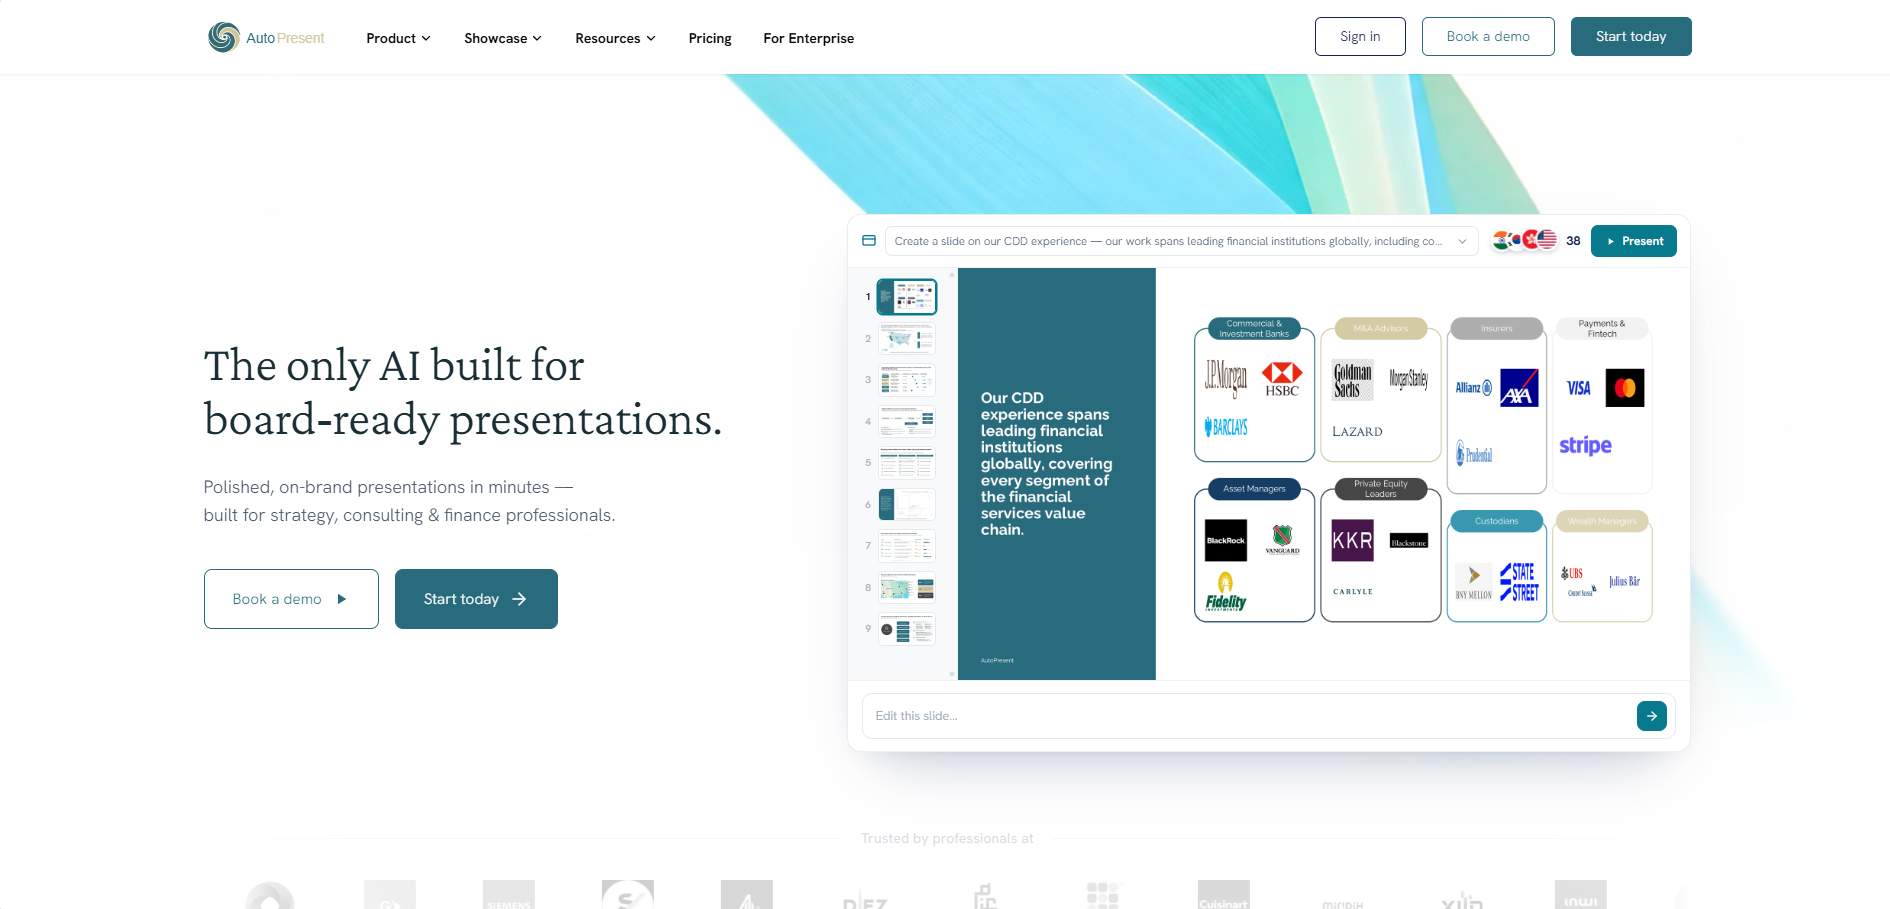Click the Private Equity Leaders label
This screenshot has width=1890, height=909.
1380,489
